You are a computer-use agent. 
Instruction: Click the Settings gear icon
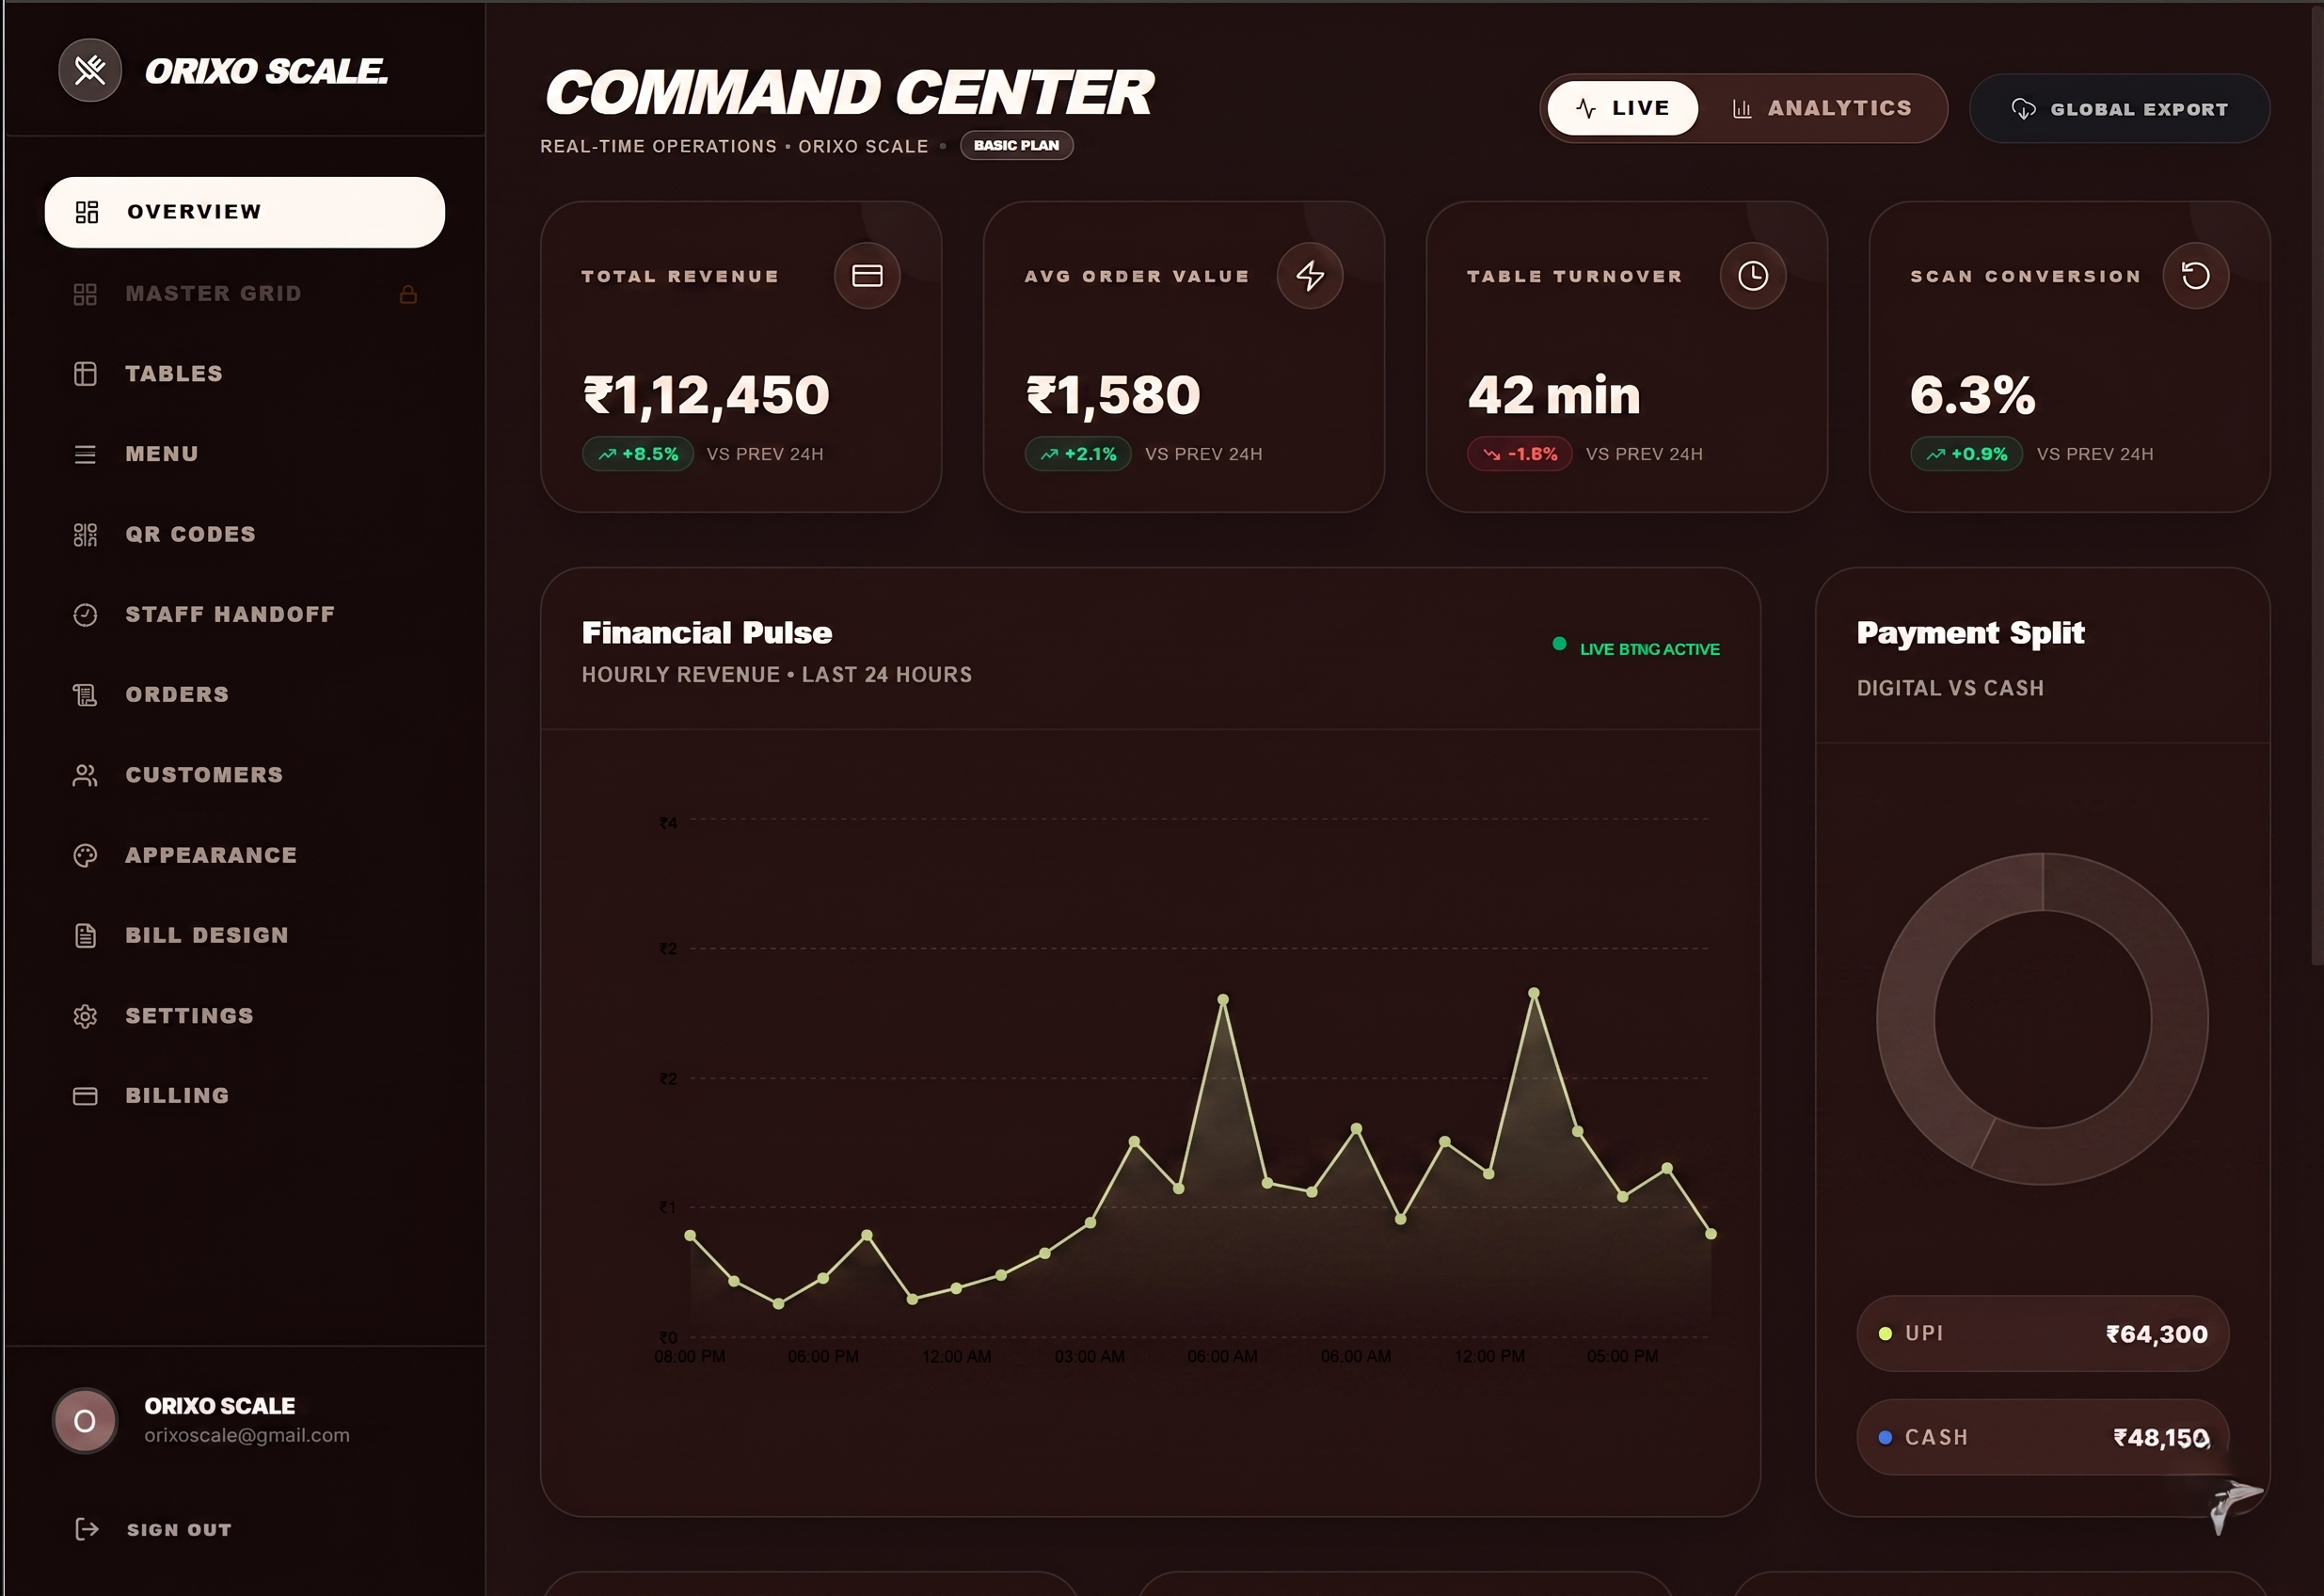point(85,1016)
